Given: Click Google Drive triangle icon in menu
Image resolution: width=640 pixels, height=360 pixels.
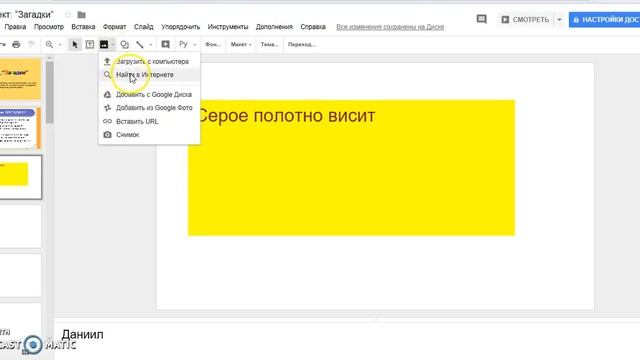Looking at the screenshot, I should 107,94.
